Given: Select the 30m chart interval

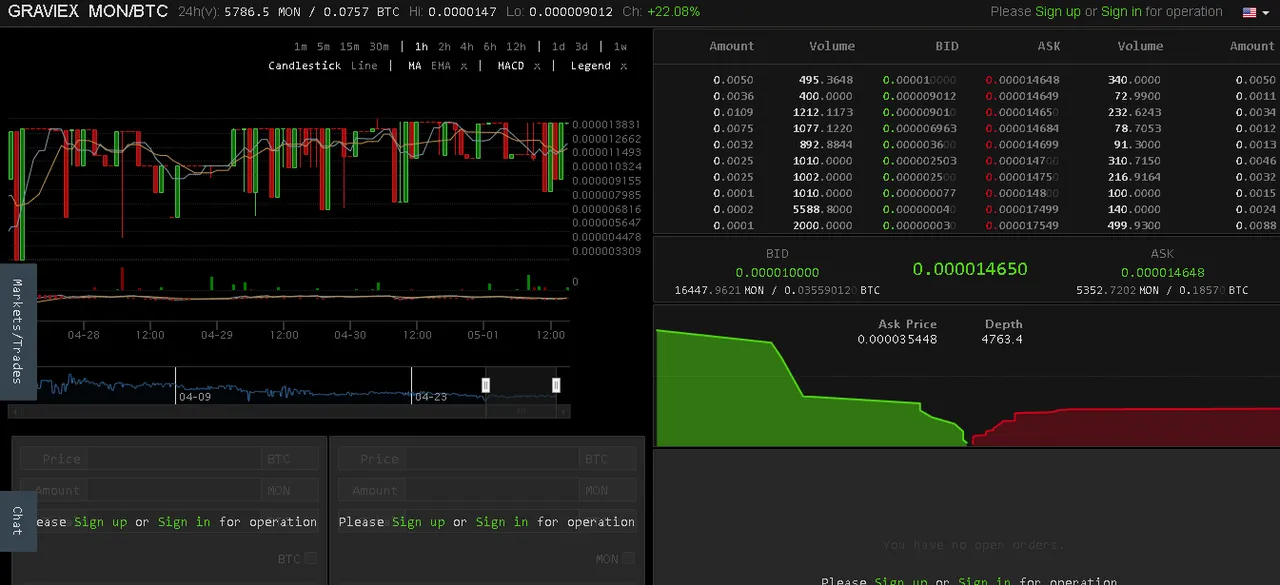Looking at the screenshot, I should [379, 46].
